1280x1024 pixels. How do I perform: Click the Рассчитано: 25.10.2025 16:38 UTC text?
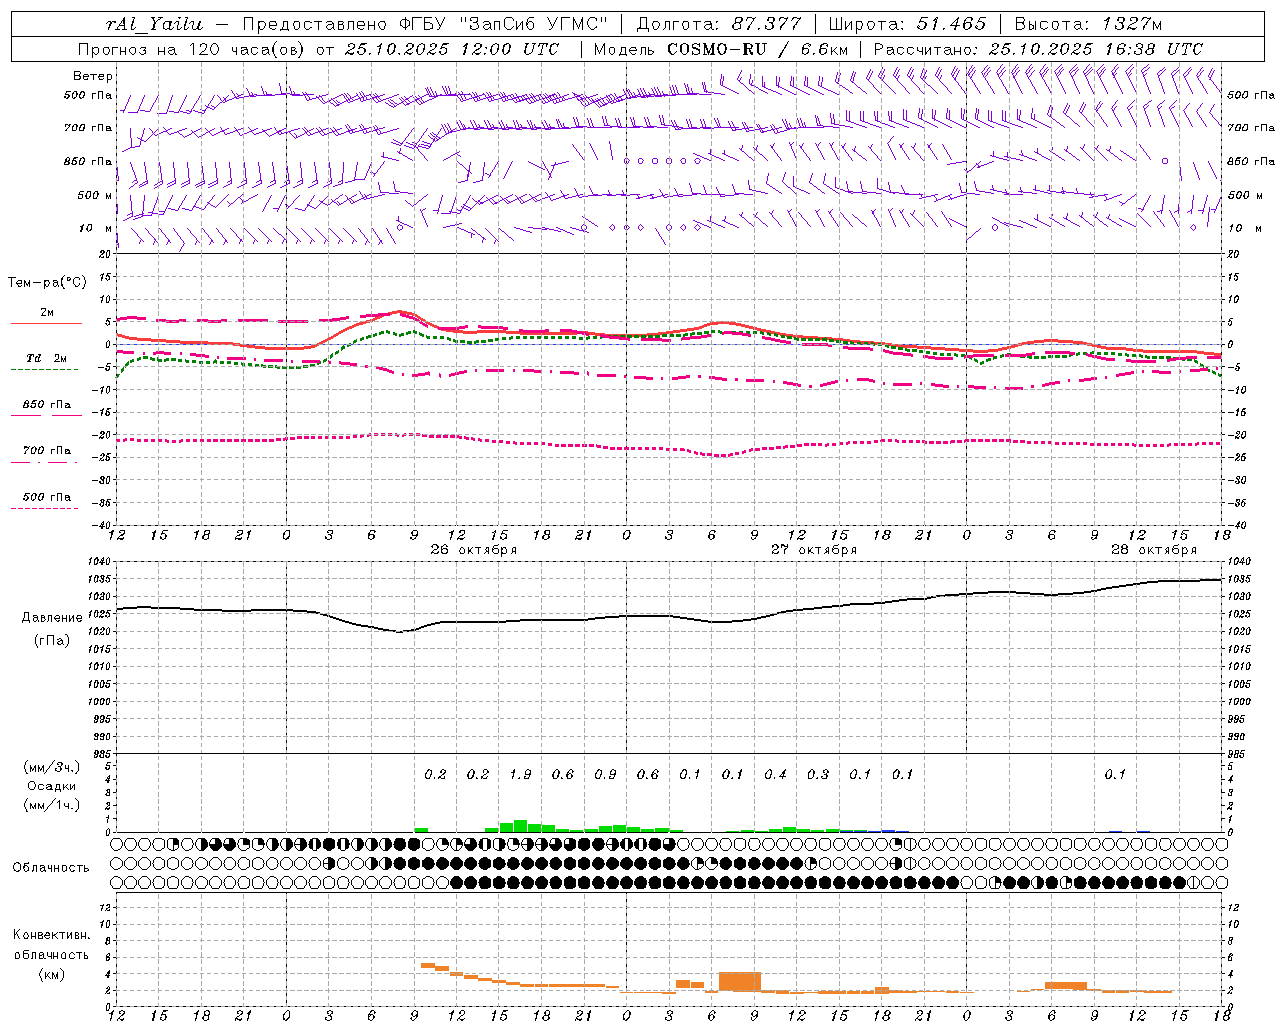(1038, 49)
